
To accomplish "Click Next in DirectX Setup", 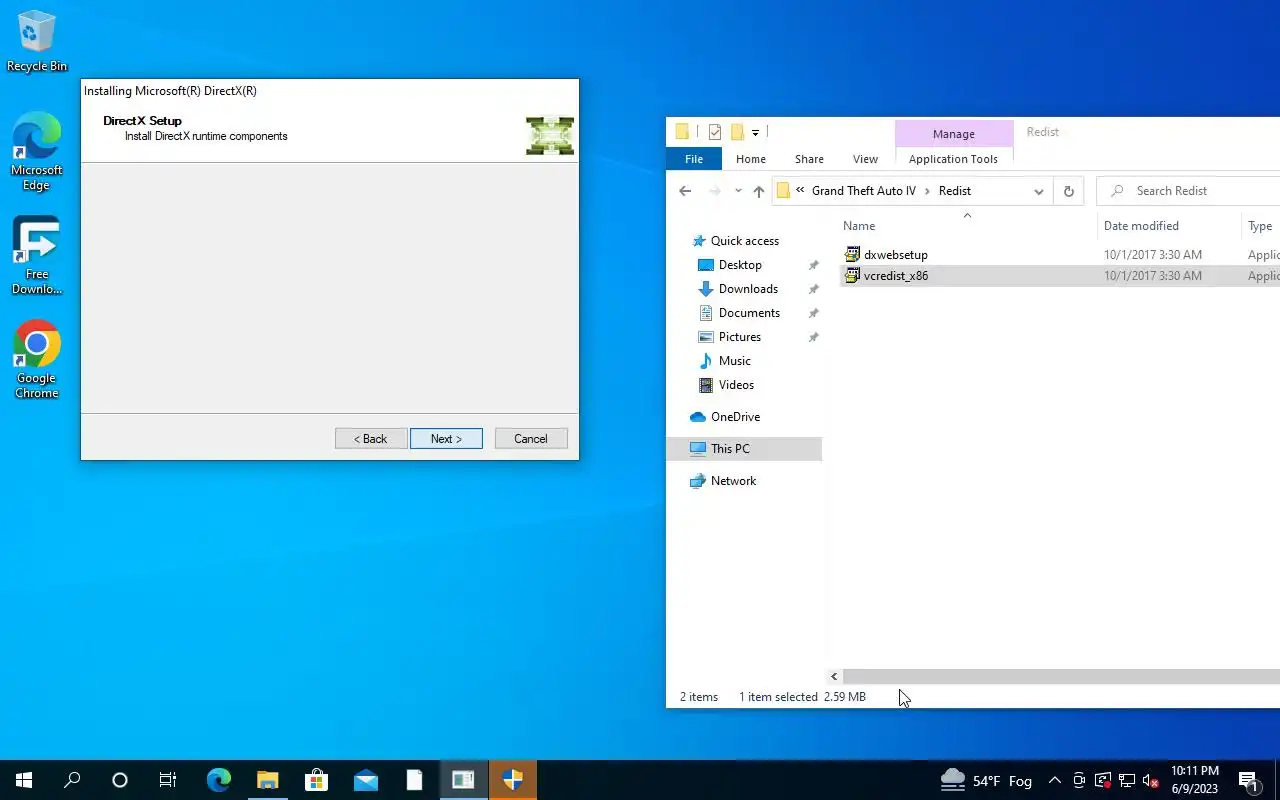I will (x=446, y=439).
